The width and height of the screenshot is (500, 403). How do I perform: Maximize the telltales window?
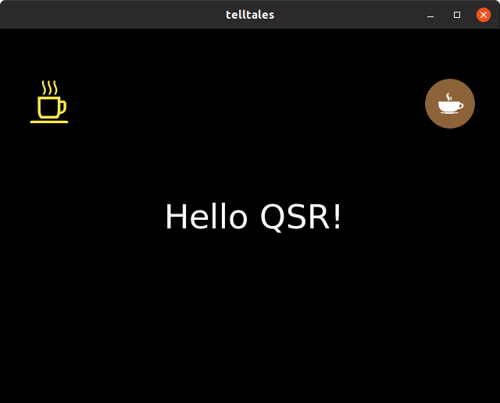tap(457, 15)
